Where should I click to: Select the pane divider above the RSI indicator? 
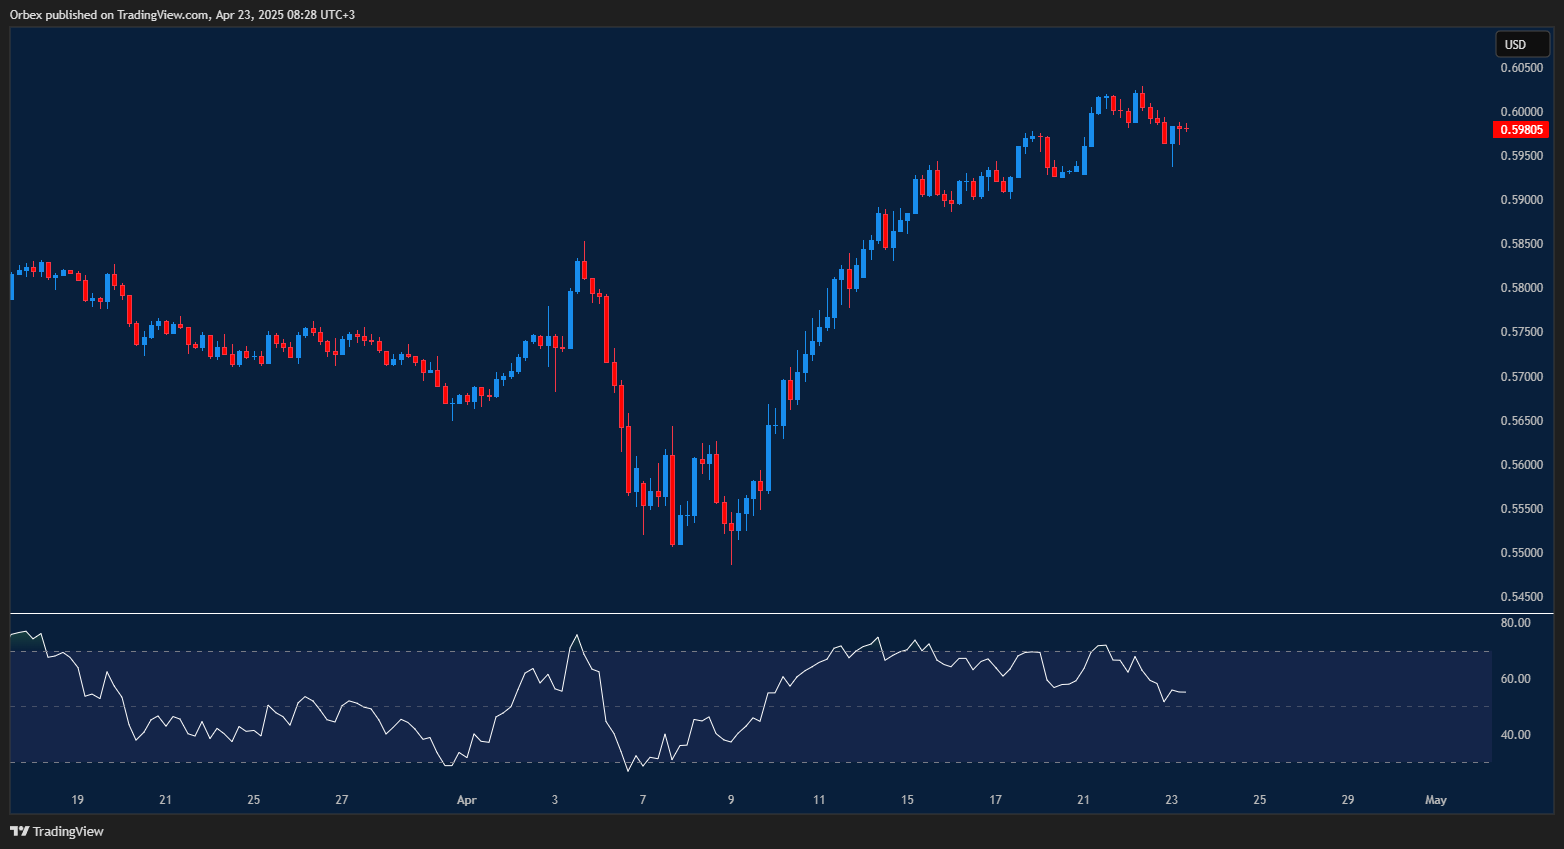pyautogui.click(x=750, y=613)
